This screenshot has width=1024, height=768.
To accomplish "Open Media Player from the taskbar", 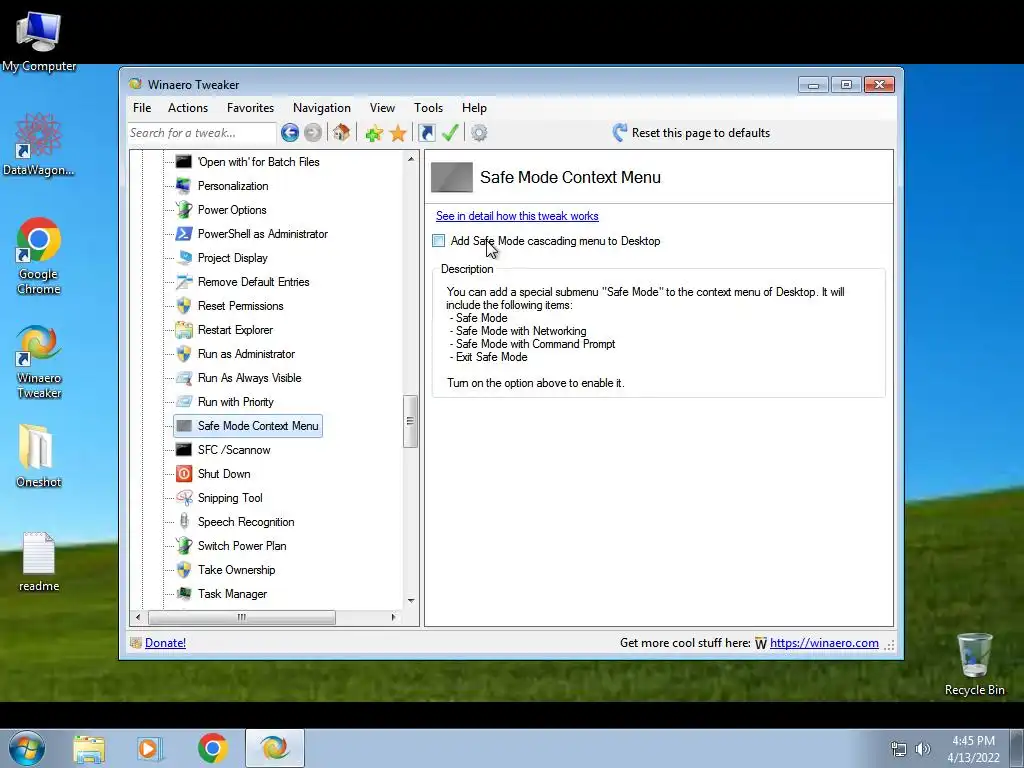I will pos(150,748).
